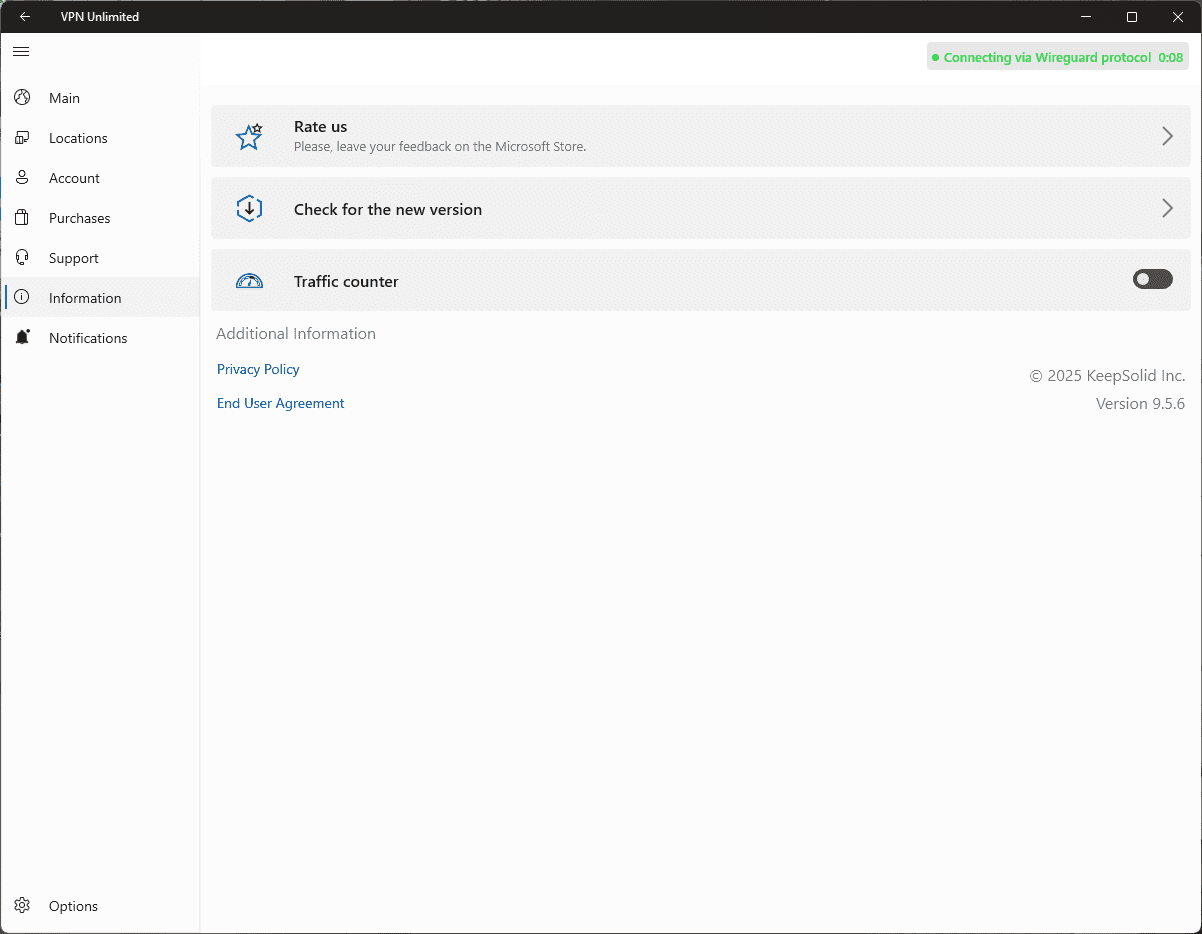Click the Notifications bell icon

click(x=22, y=338)
